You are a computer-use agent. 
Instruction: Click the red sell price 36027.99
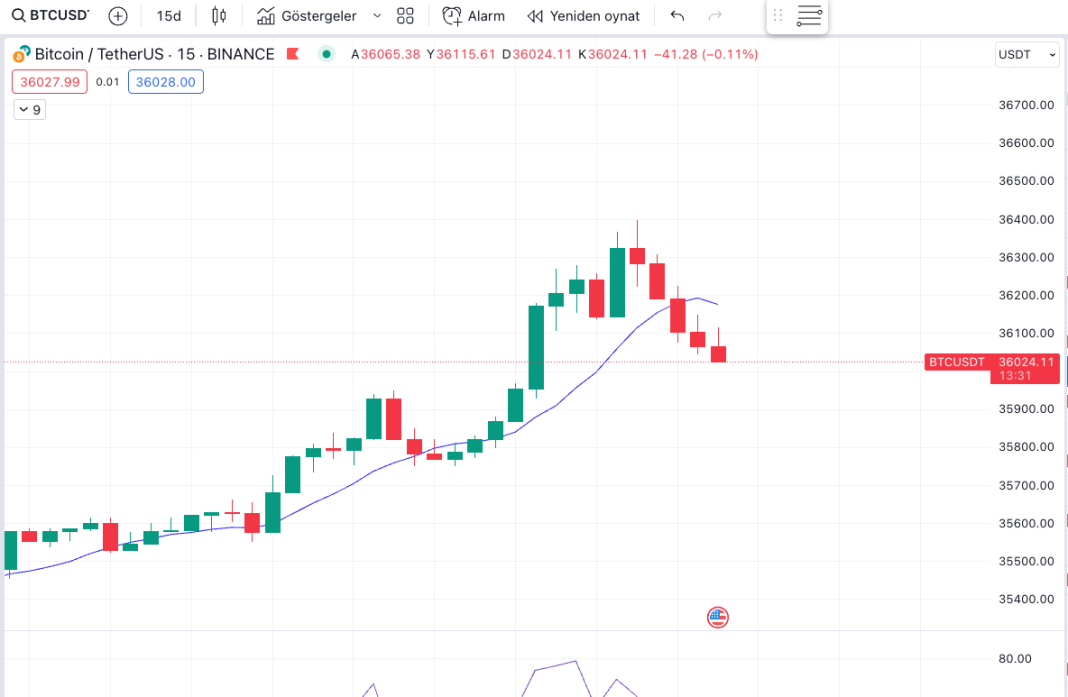point(50,82)
